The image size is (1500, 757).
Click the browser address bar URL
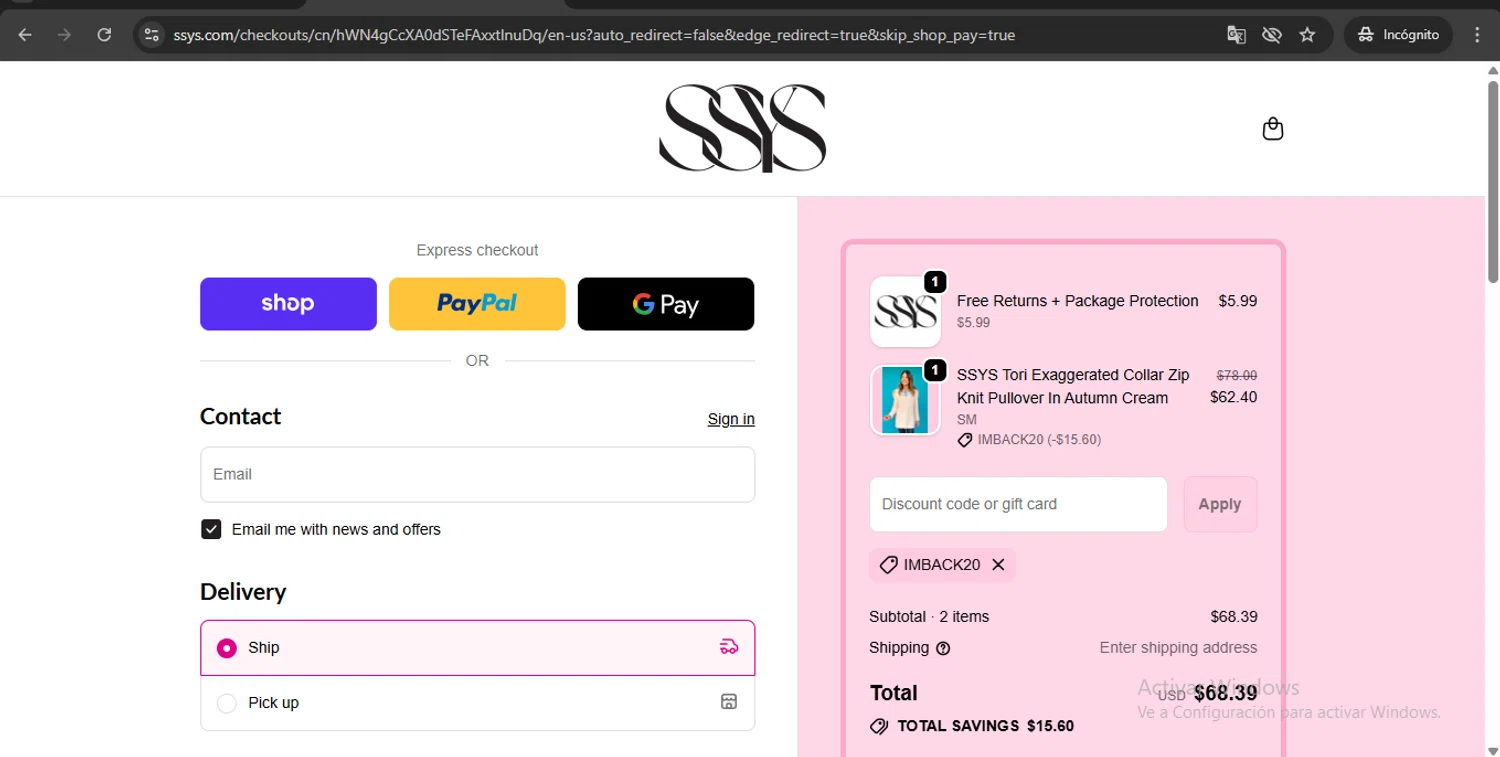click(594, 35)
